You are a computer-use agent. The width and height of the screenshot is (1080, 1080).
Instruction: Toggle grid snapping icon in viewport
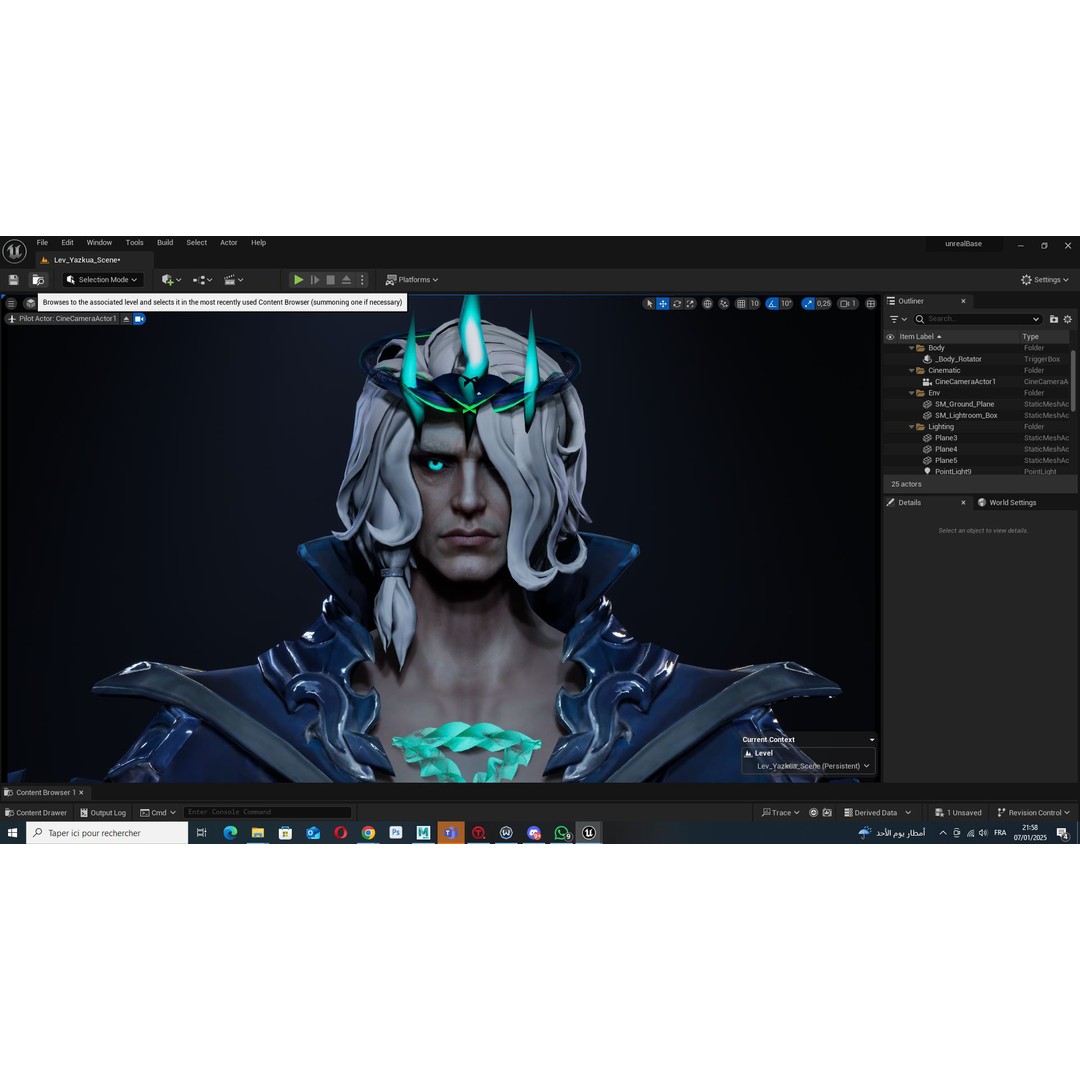pos(741,304)
